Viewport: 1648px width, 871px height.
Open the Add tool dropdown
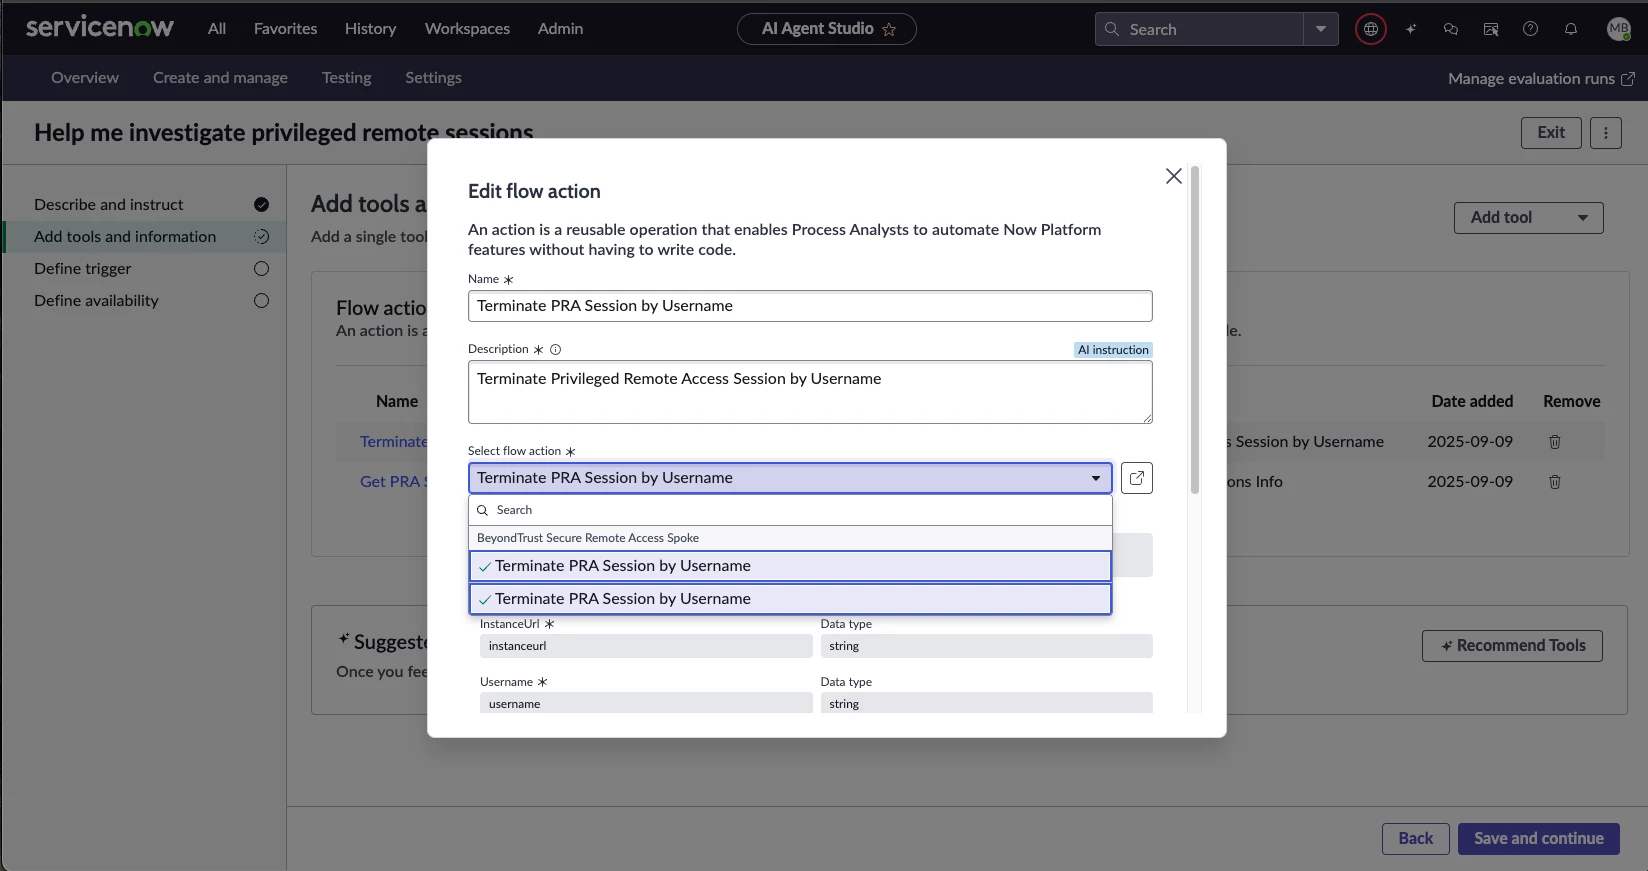[x=1528, y=218]
